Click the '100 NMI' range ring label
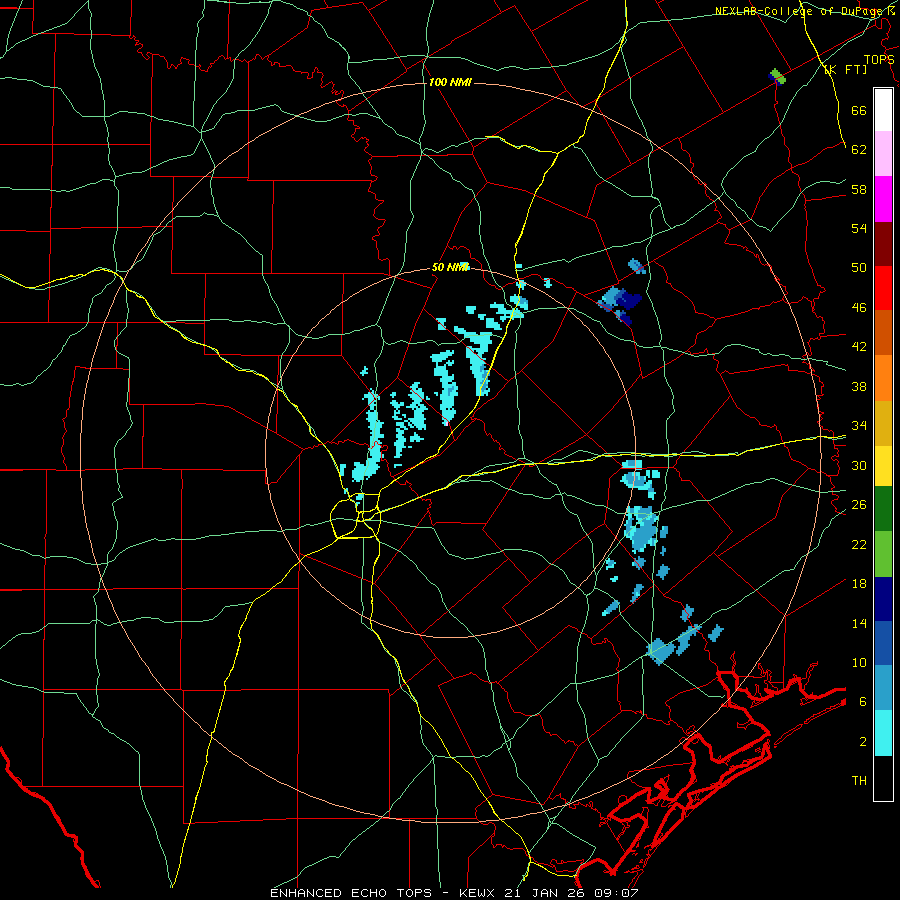Viewport: 900px width, 900px height. [x=450, y=83]
